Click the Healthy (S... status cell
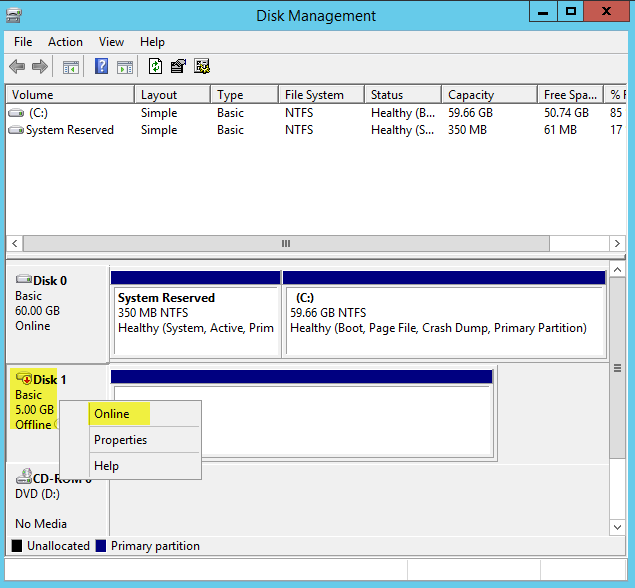Image resolution: width=635 pixels, height=588 pixels. [x=403, y=130]
